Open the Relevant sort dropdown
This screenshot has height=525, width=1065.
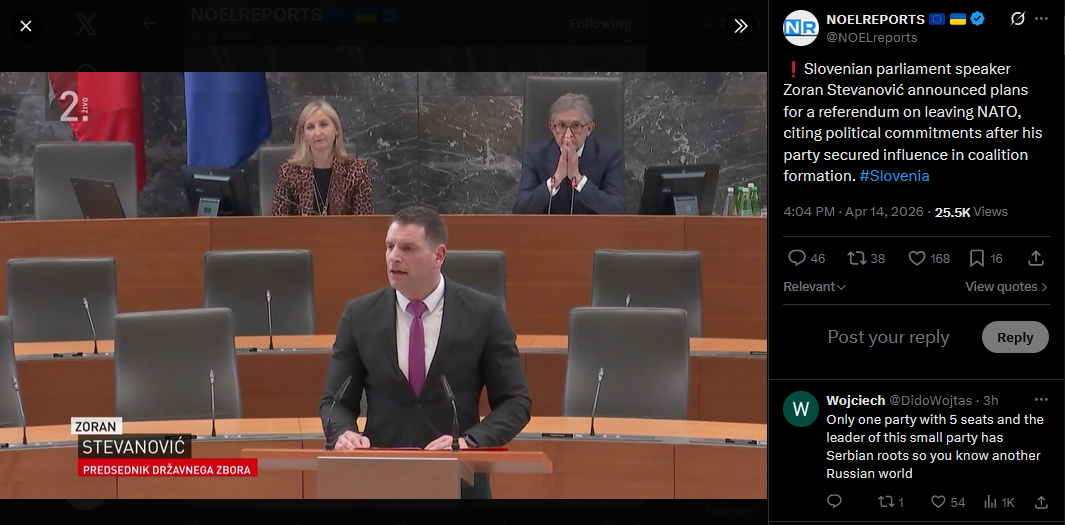click(814, 287)
